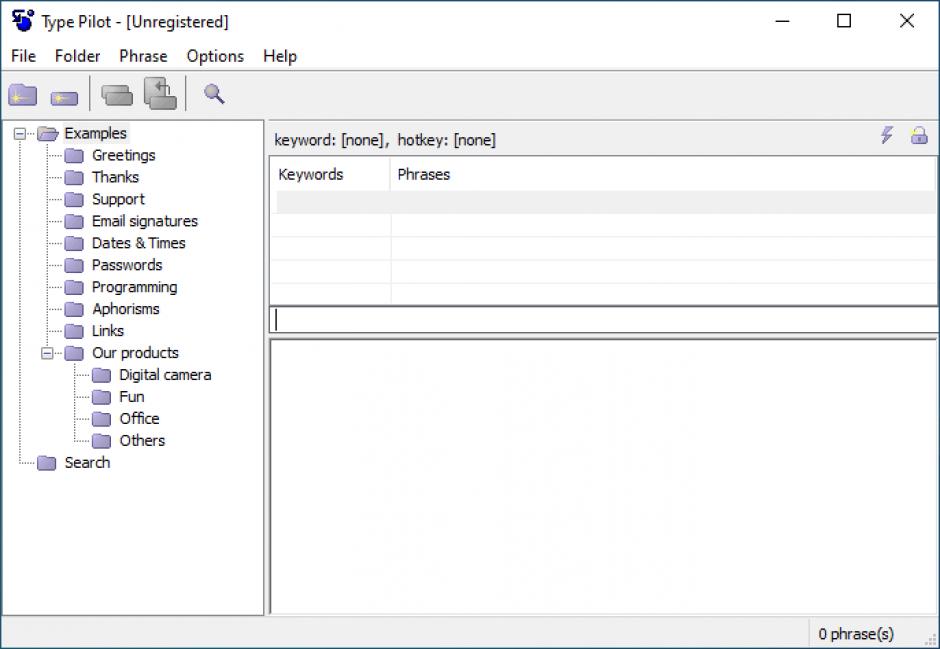Screen dimensions: 940x649
Task: Click the Search folder icon
Action: point(46,463)
